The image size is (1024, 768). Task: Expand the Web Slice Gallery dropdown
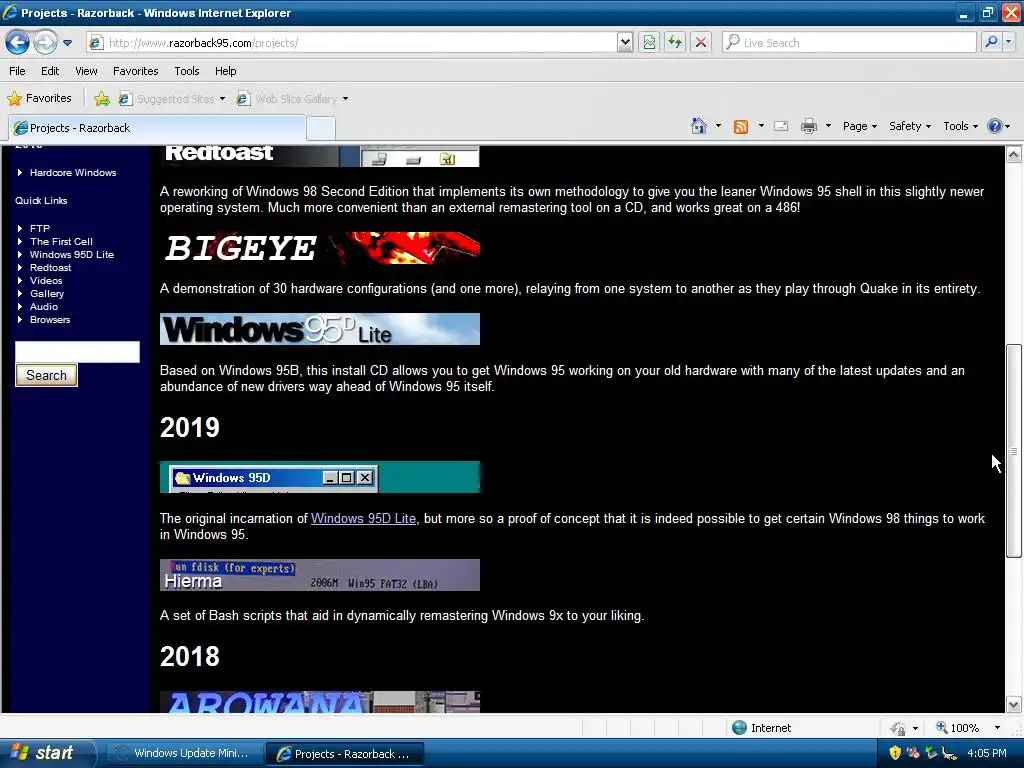[345, 99]
